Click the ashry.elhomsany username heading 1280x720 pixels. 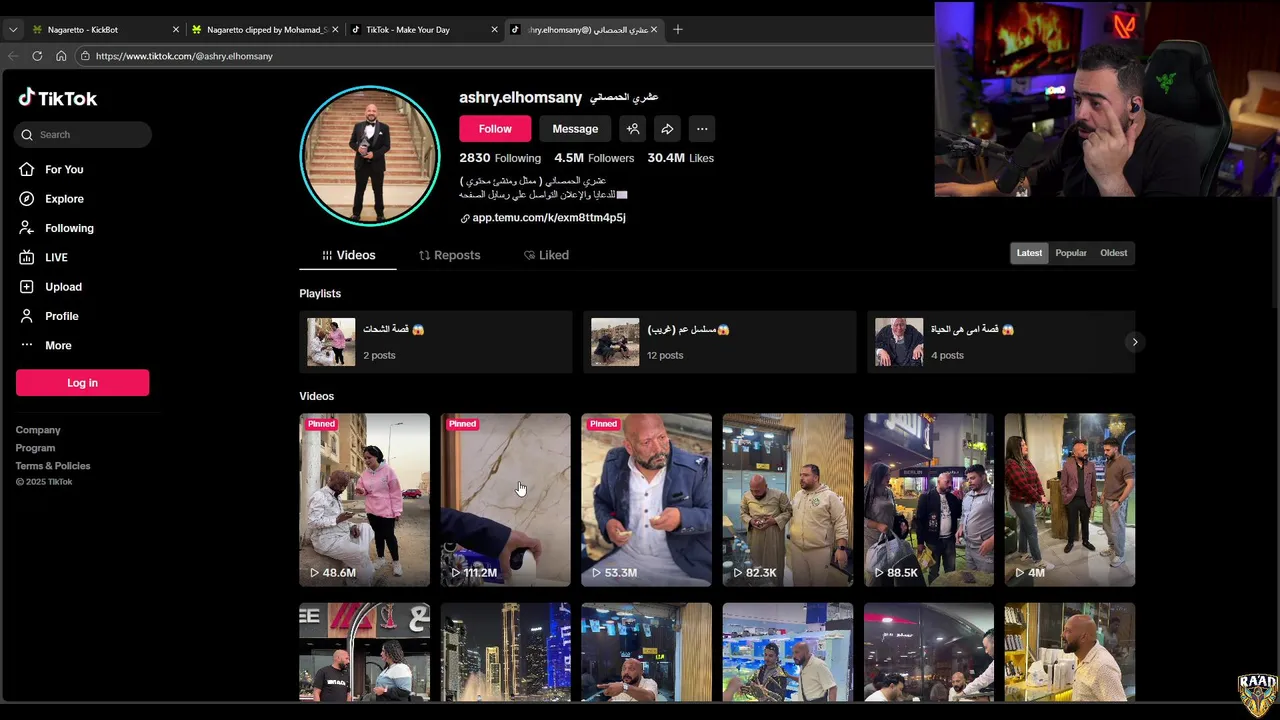coord(520,97)
